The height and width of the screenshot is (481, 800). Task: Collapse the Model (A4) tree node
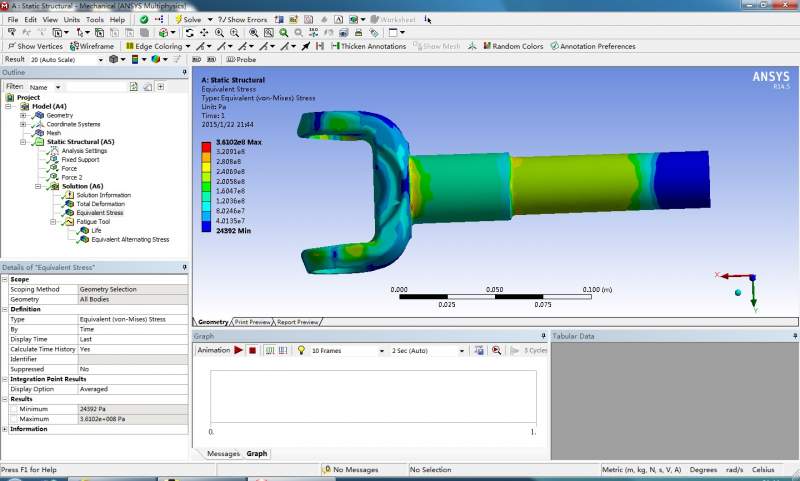tap(8, 106)
